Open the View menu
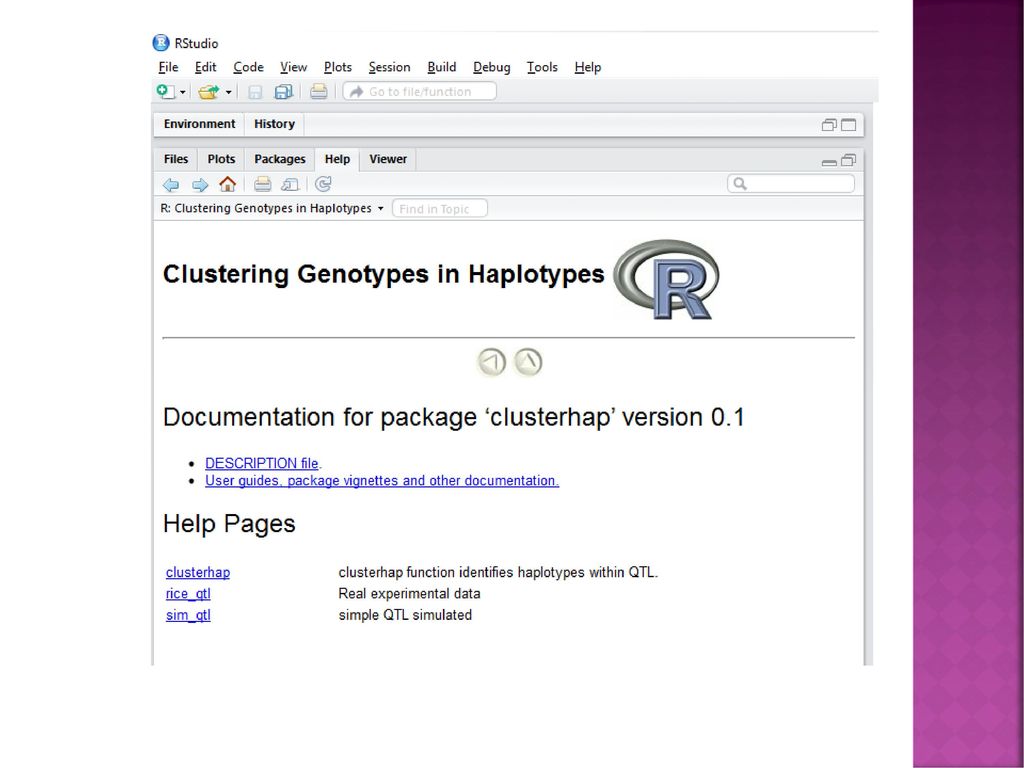 (x=294, y=67)
